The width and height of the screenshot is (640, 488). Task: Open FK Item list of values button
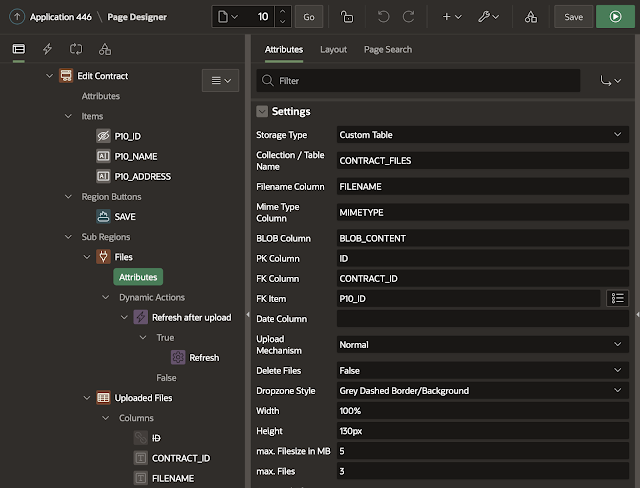[x=617, y=298]
